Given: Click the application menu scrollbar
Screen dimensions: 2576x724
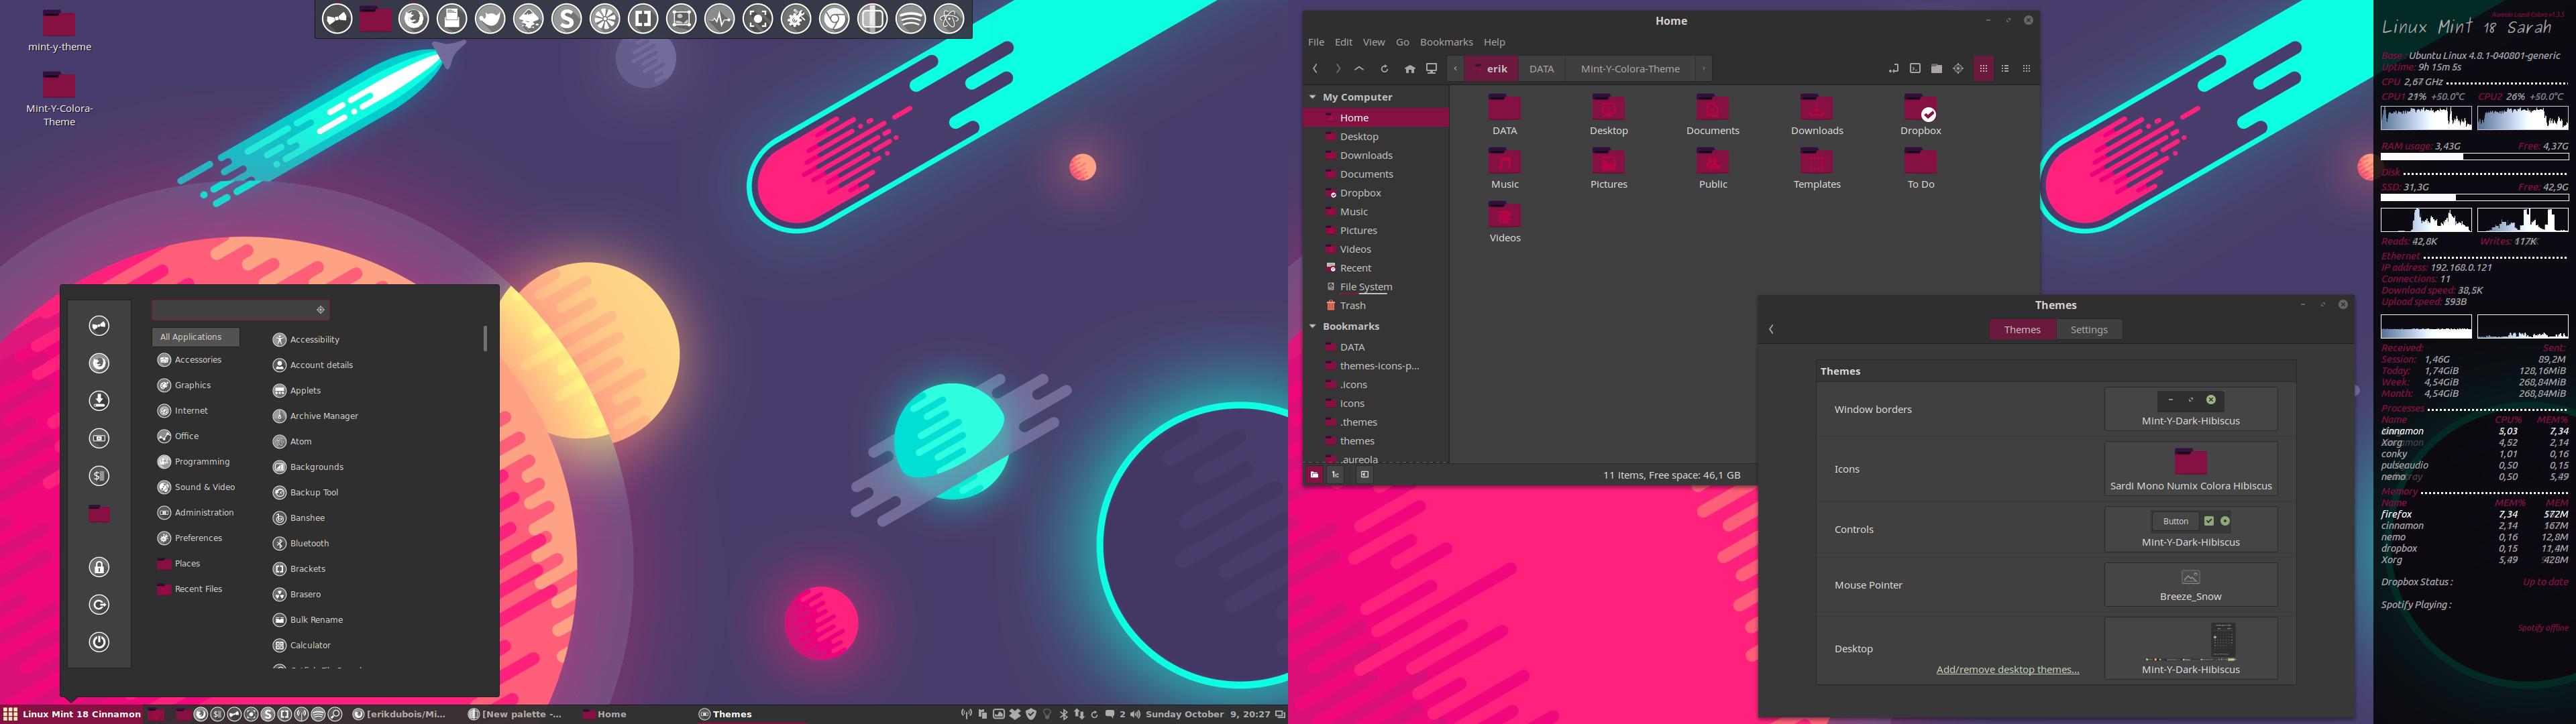Looking at the screenshot, I should (485, 338).
